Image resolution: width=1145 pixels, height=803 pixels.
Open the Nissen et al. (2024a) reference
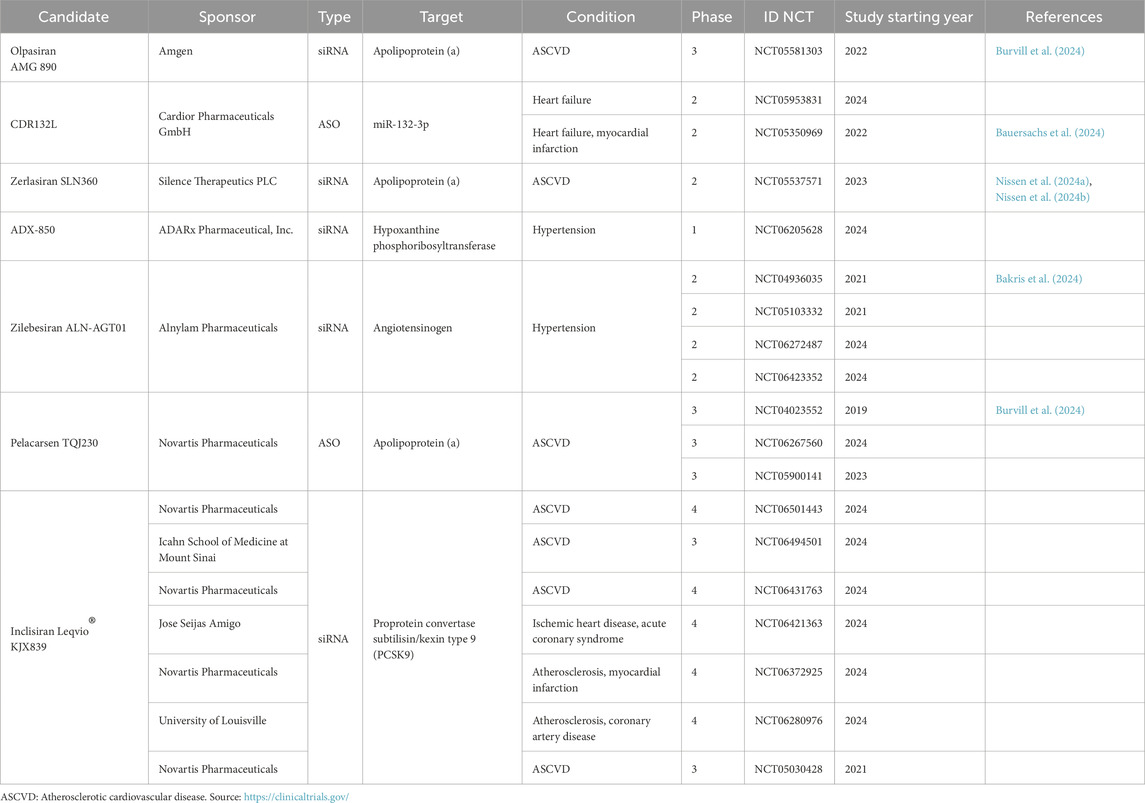[1043, 181]
